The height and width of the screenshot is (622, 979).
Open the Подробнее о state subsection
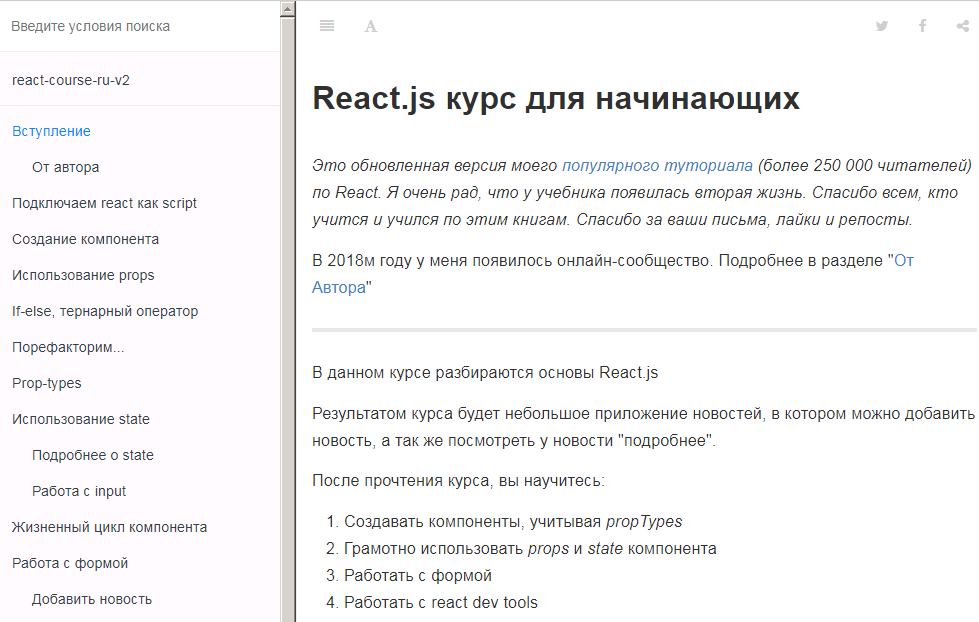coord(92,455)
